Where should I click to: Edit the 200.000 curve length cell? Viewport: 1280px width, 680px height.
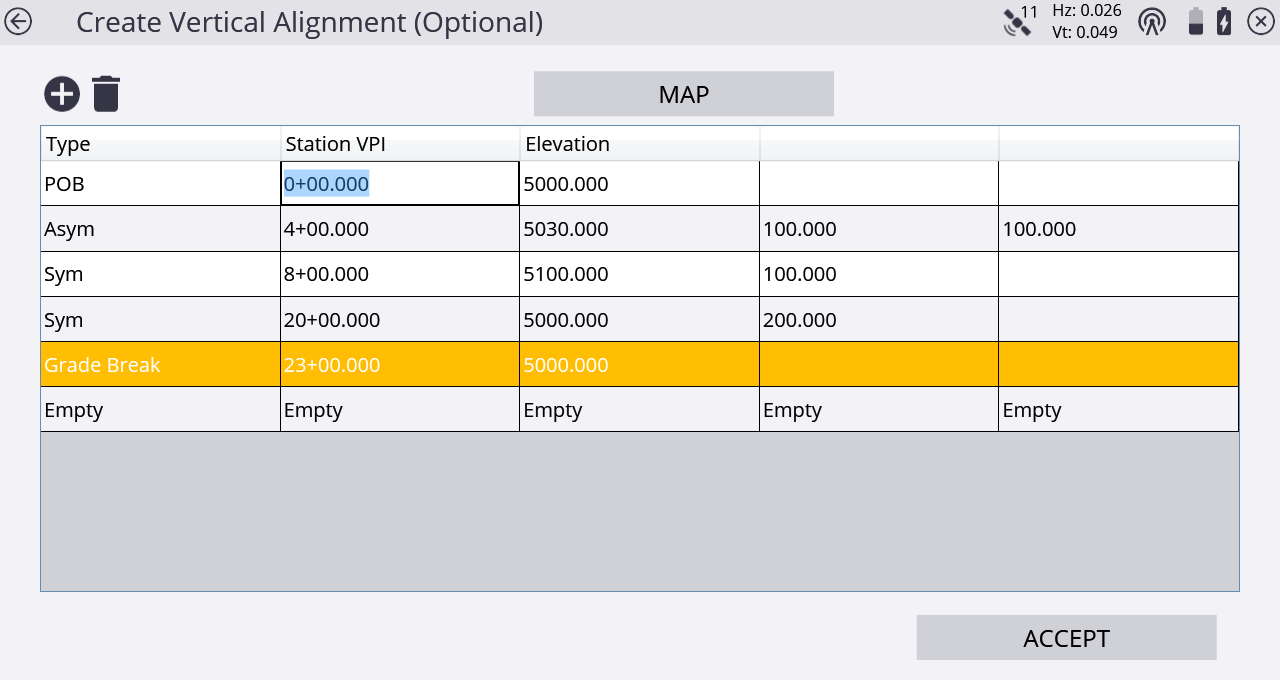(878, 320)
